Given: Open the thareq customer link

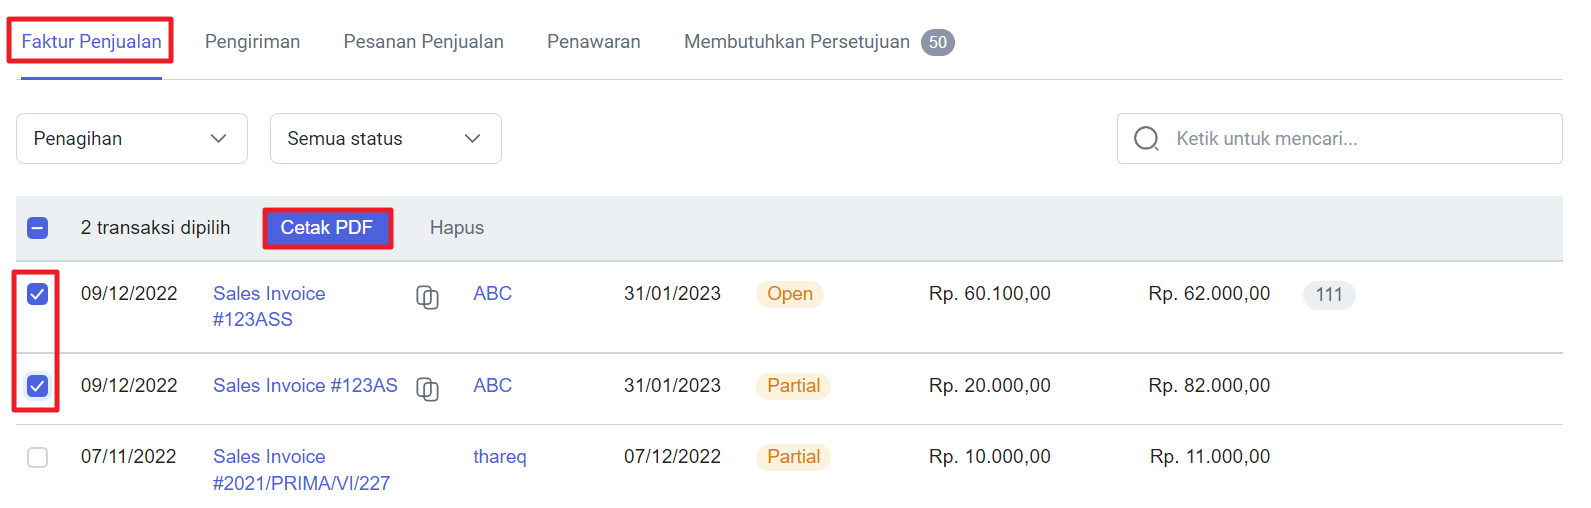Looking at the screenshot, I should pyautogui.click(x=500, y=457).
